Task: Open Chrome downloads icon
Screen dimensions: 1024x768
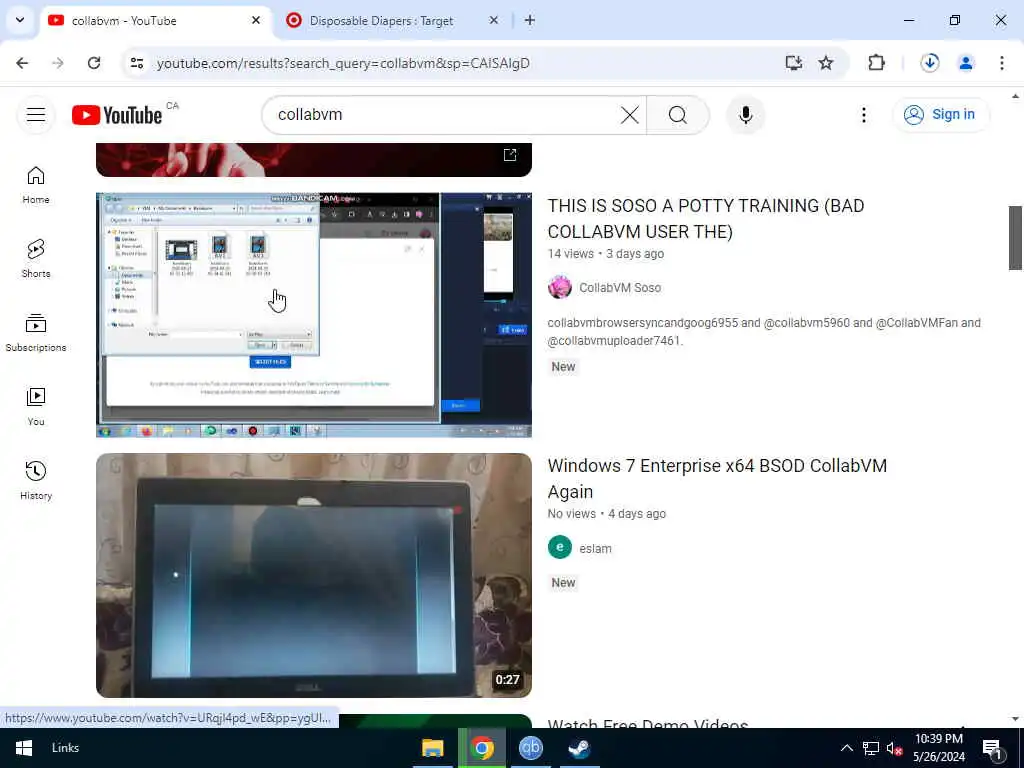Action: (929, 63)
